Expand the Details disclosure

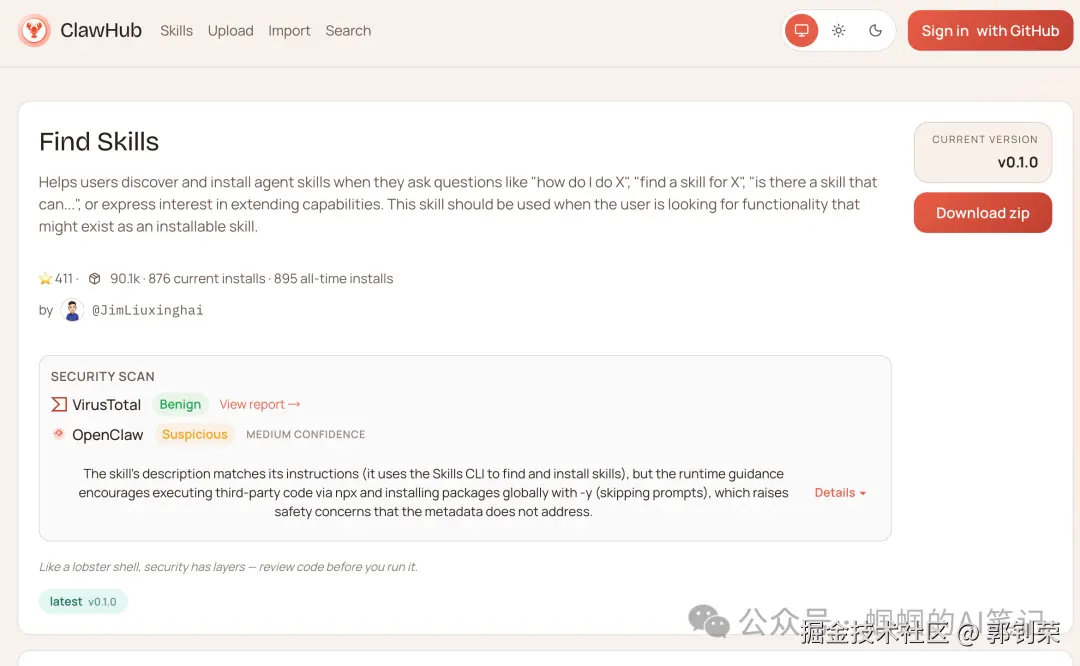[839, 492]
